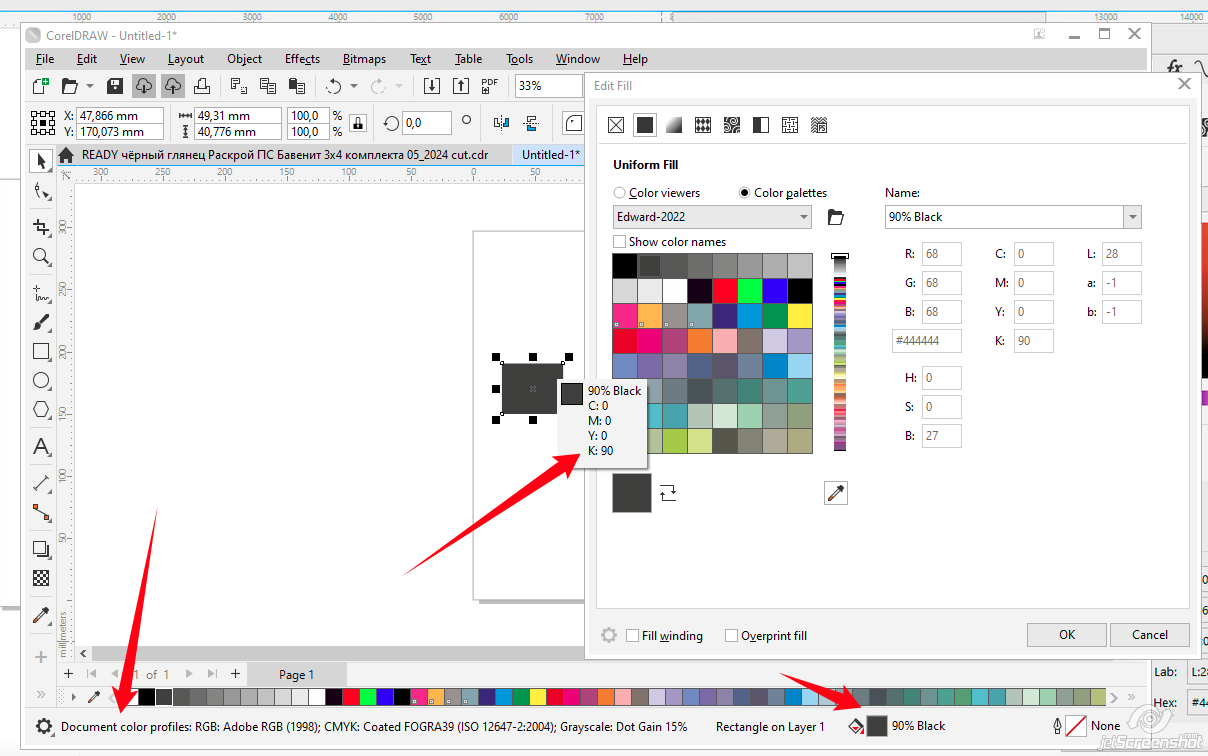Viewport: 1208px width, 756px height.
Task: Open the Bitmaps menu
Action: pos(364,59)
